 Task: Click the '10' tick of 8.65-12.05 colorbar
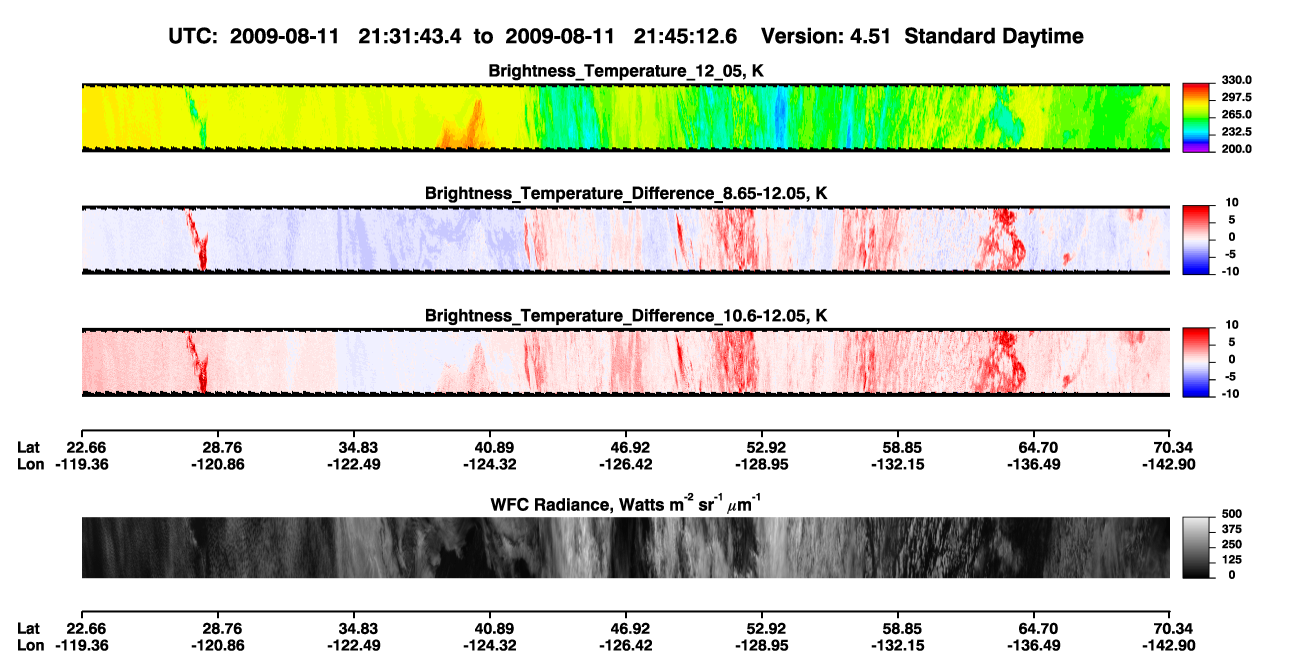click(x=1233, y=203)
